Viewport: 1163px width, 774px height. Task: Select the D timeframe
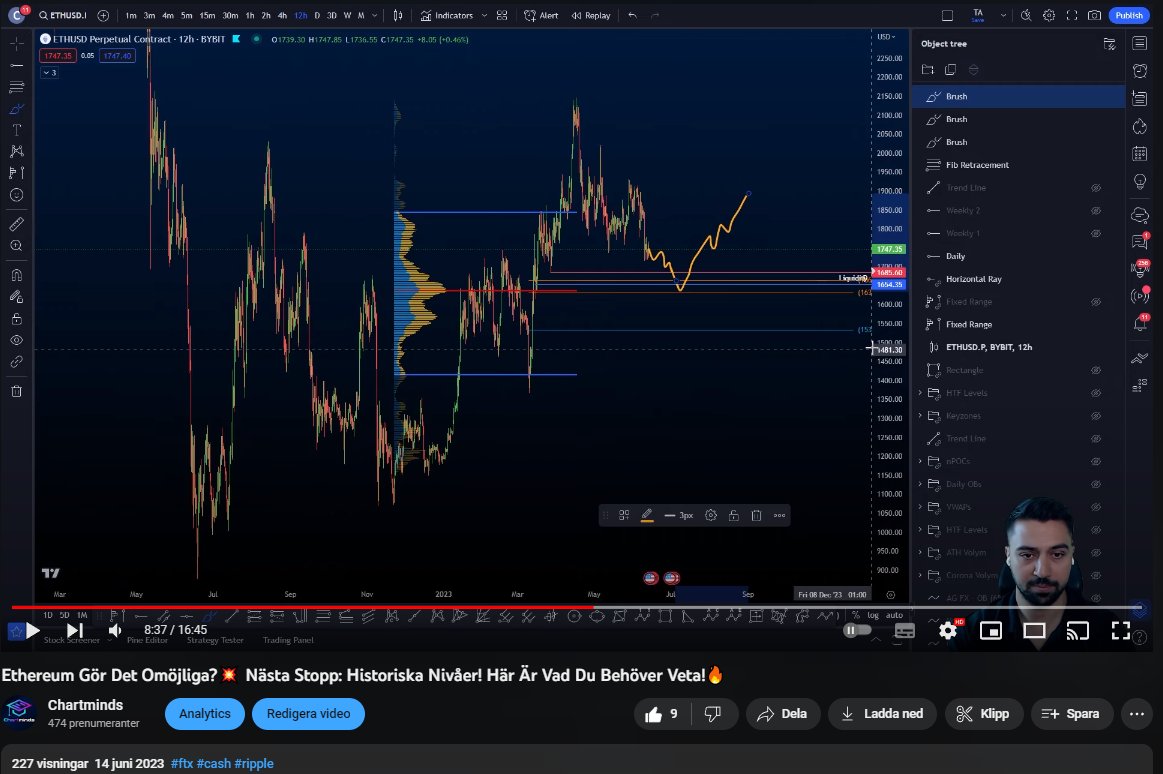317,16
